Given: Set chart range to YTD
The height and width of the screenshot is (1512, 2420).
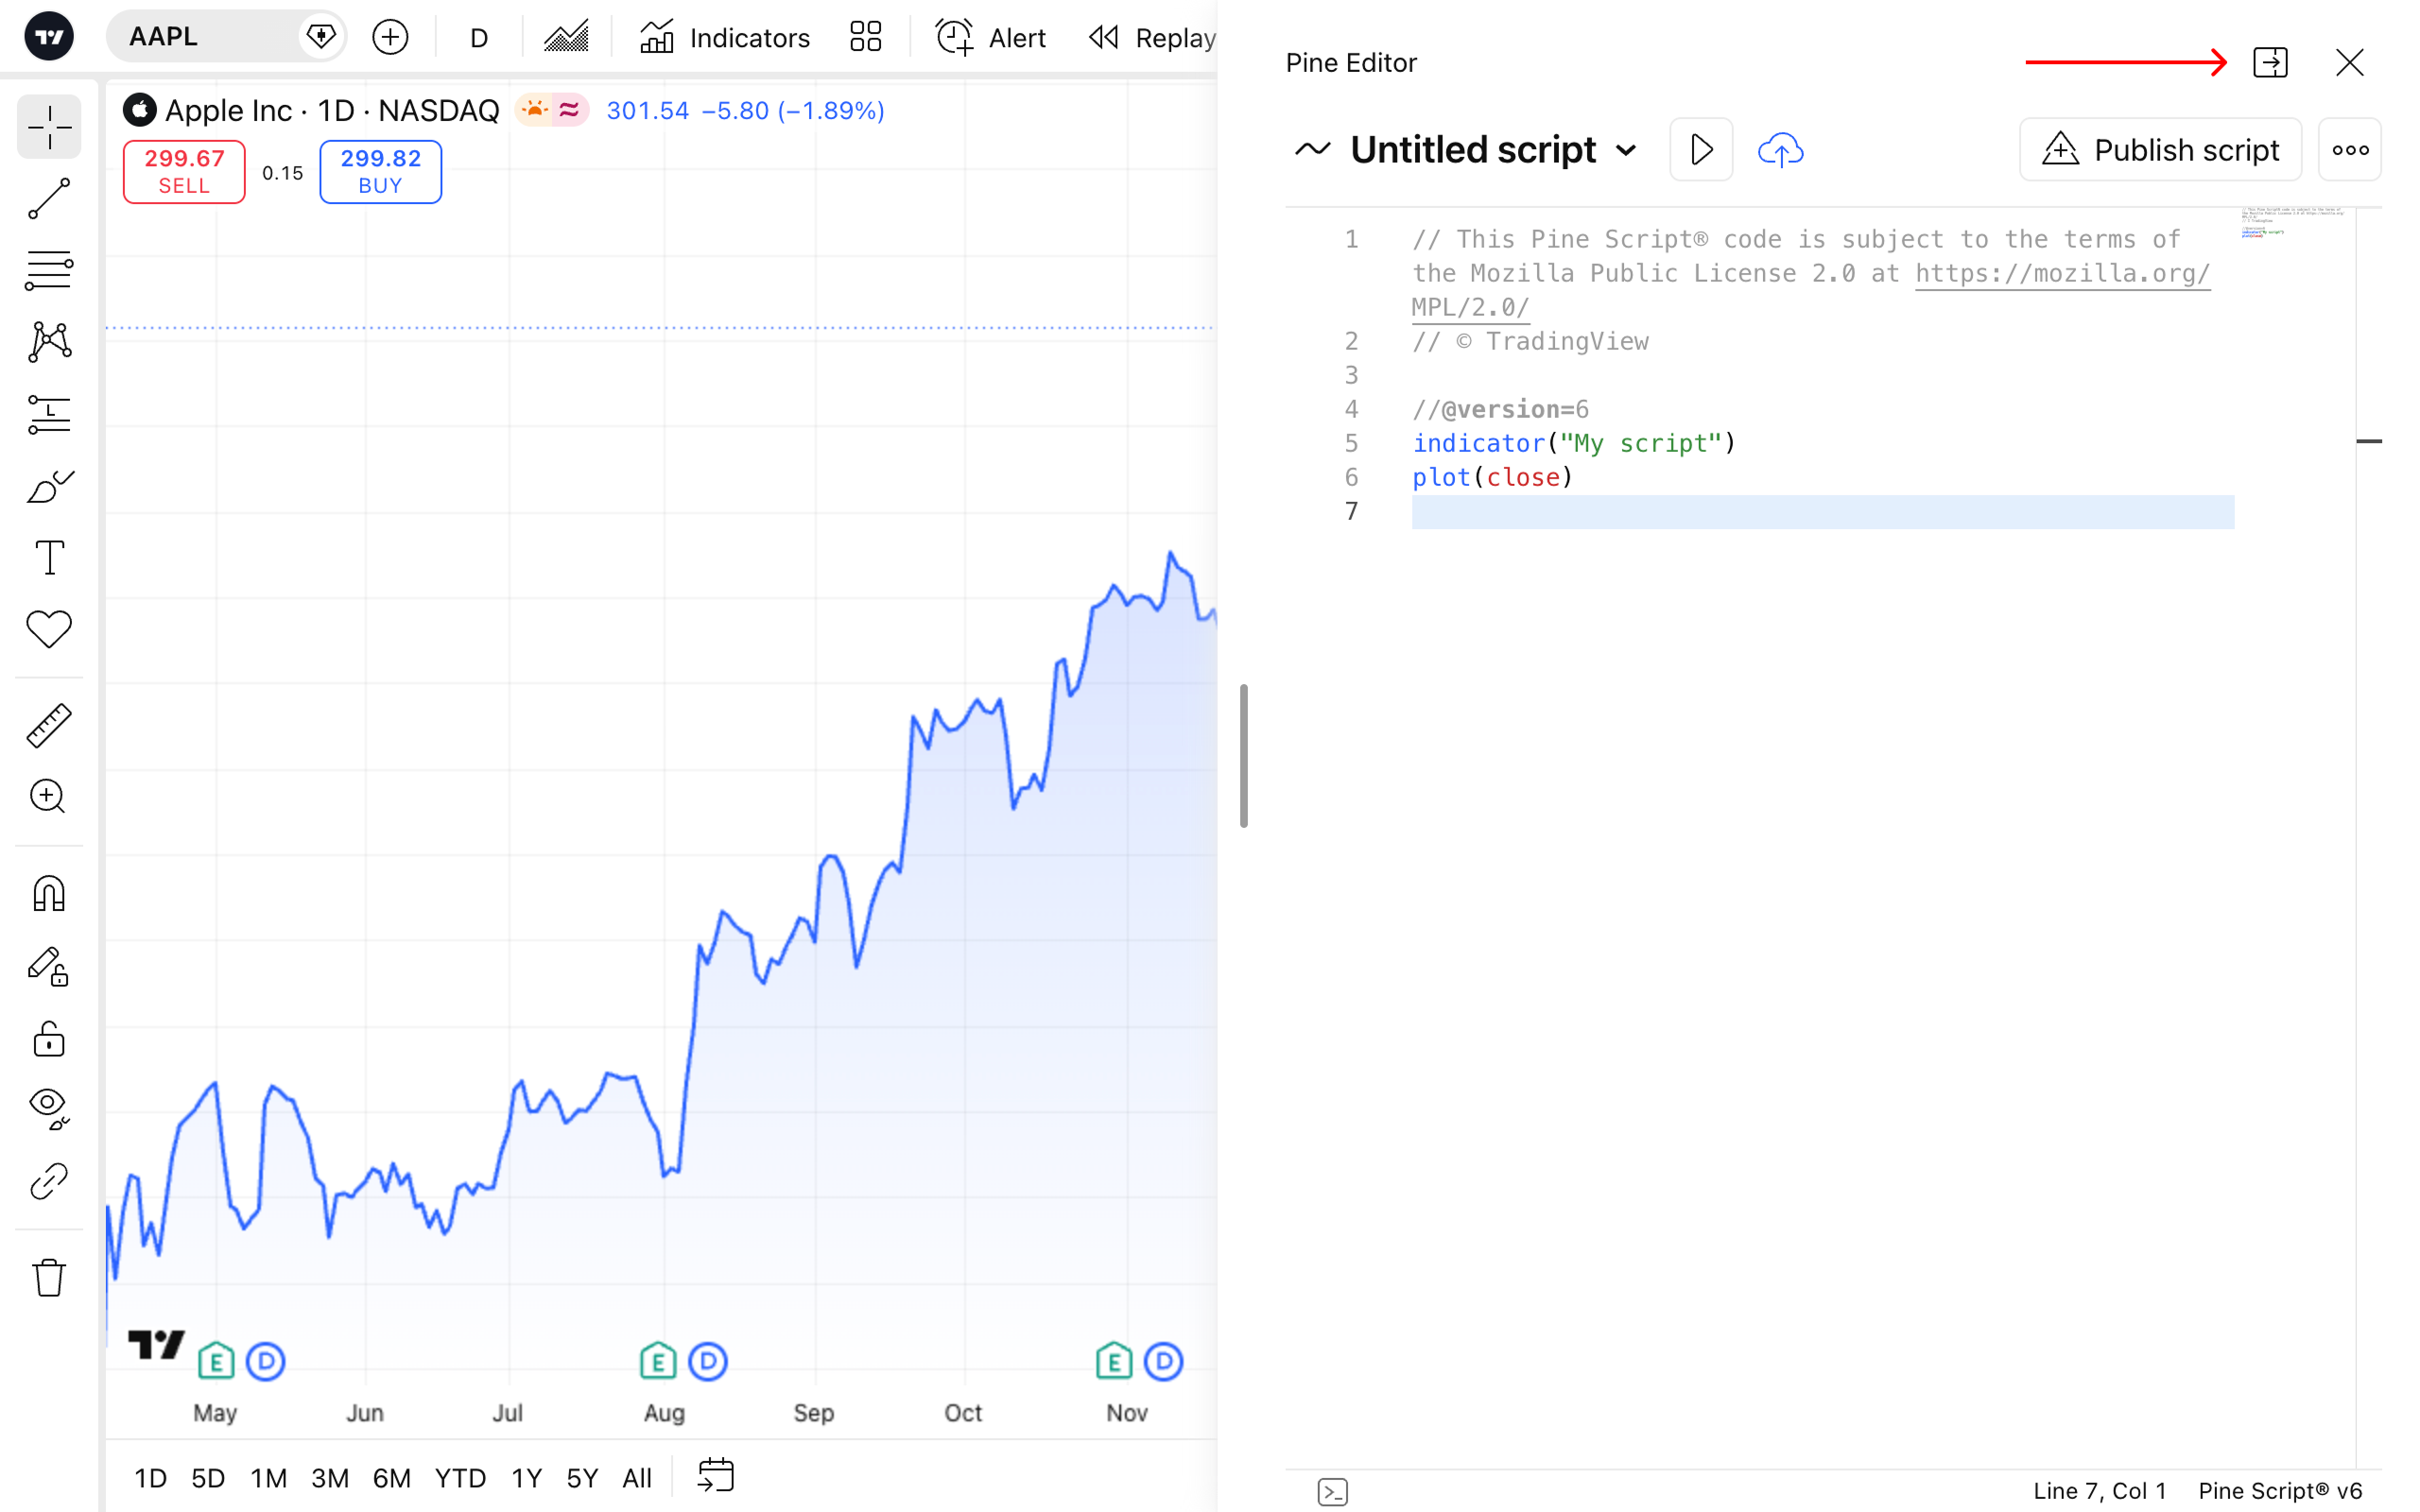Looking at the screenshot, I should [460, 1478].
